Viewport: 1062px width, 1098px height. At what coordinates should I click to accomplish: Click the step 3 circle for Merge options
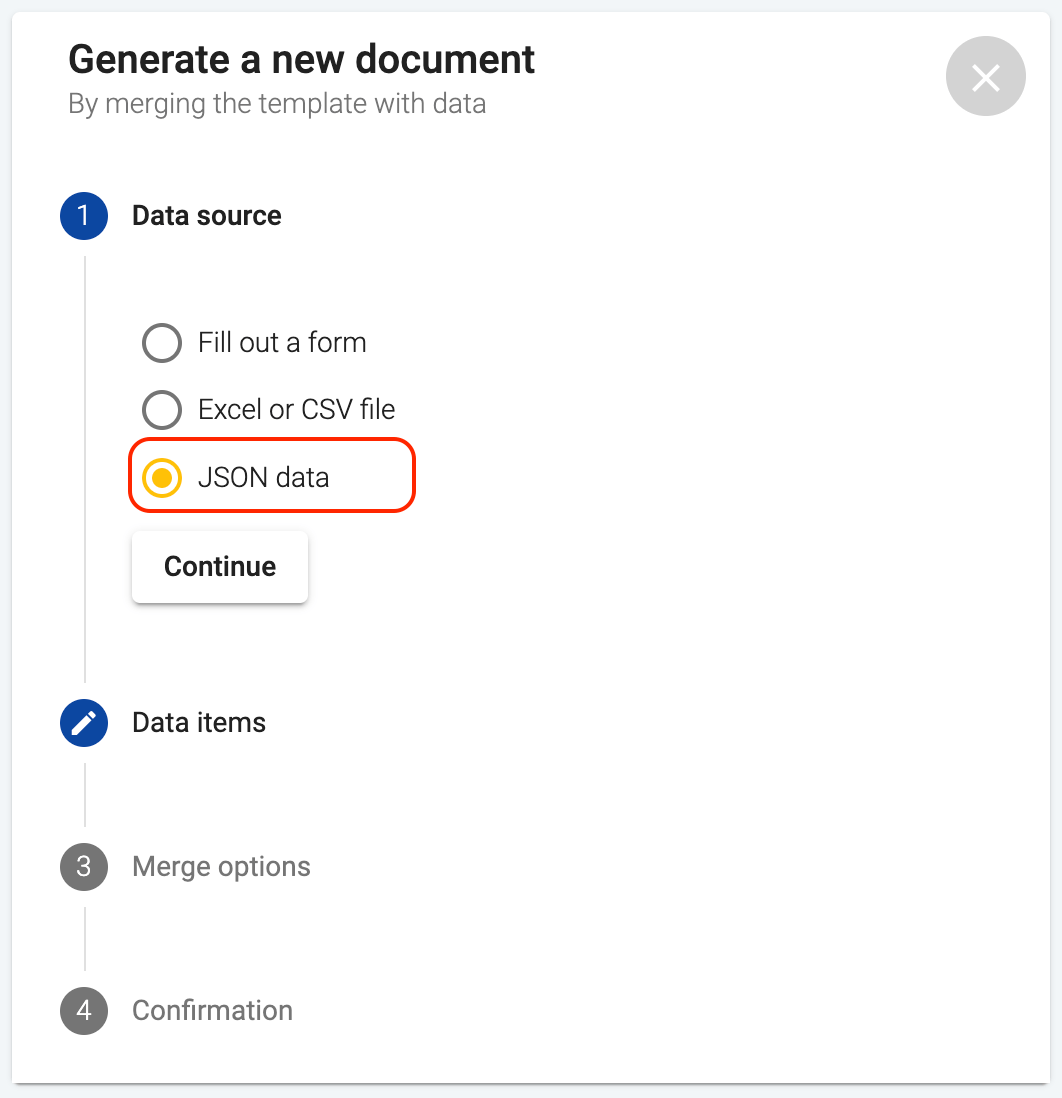(83, 866)
